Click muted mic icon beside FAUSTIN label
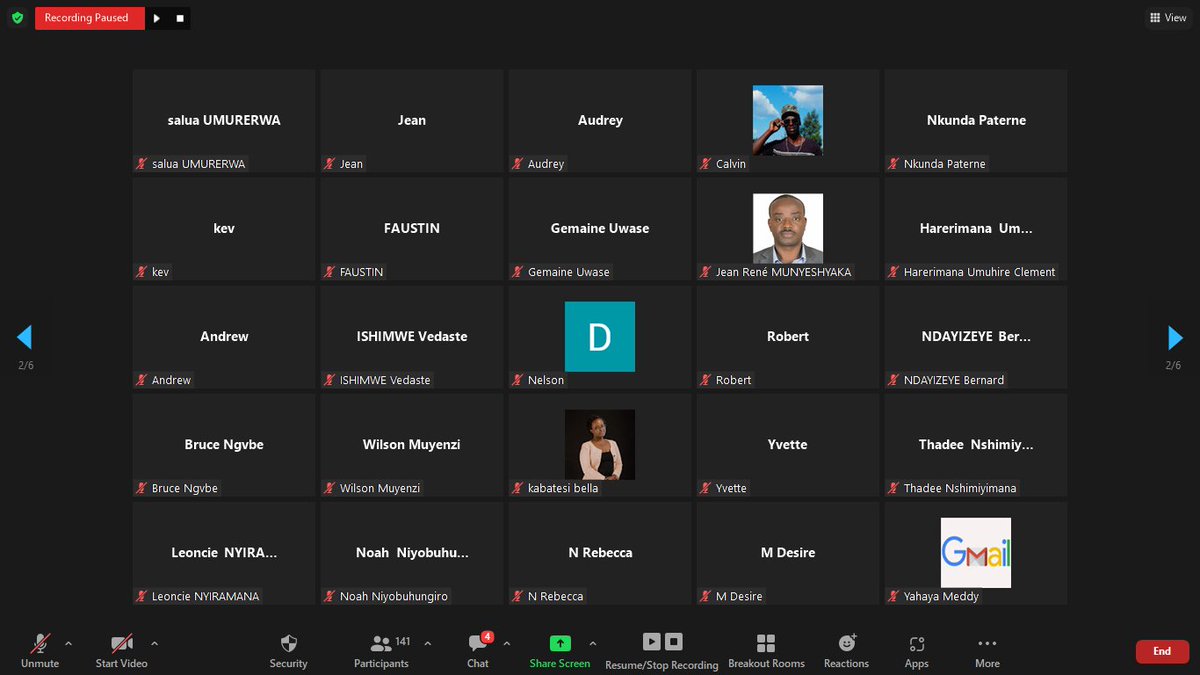Image resolution: width=1200 pixels, height=675 pixels. coord(330,272)
